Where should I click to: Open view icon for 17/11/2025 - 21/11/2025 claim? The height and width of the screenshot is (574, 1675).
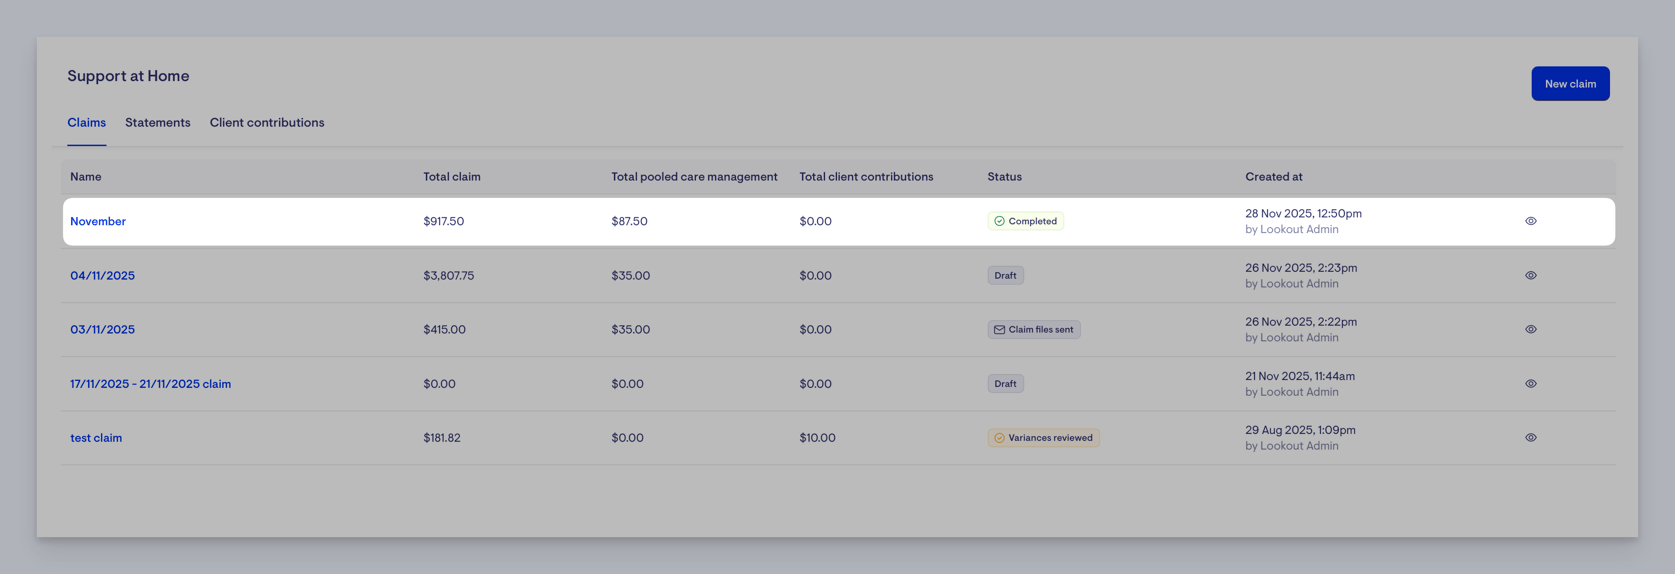tap(1530, 383)
